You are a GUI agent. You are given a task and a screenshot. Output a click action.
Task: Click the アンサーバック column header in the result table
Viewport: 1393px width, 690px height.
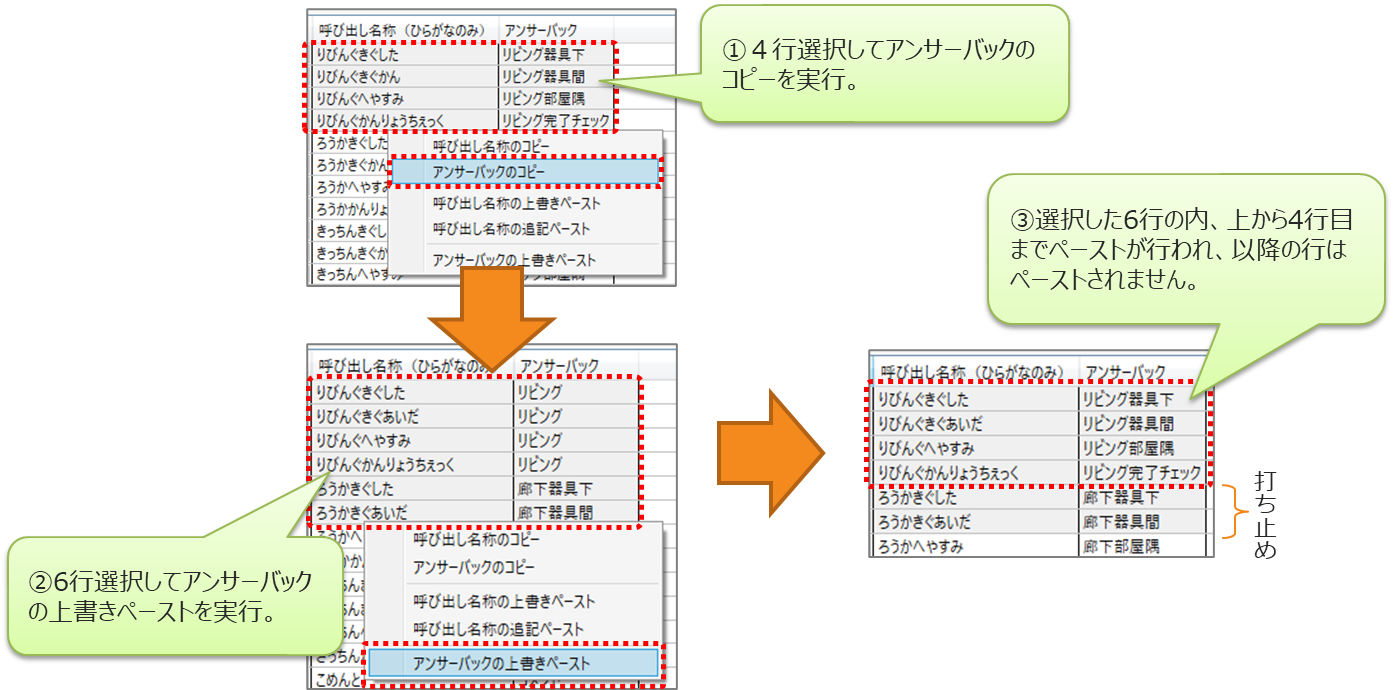[1125, 371]
